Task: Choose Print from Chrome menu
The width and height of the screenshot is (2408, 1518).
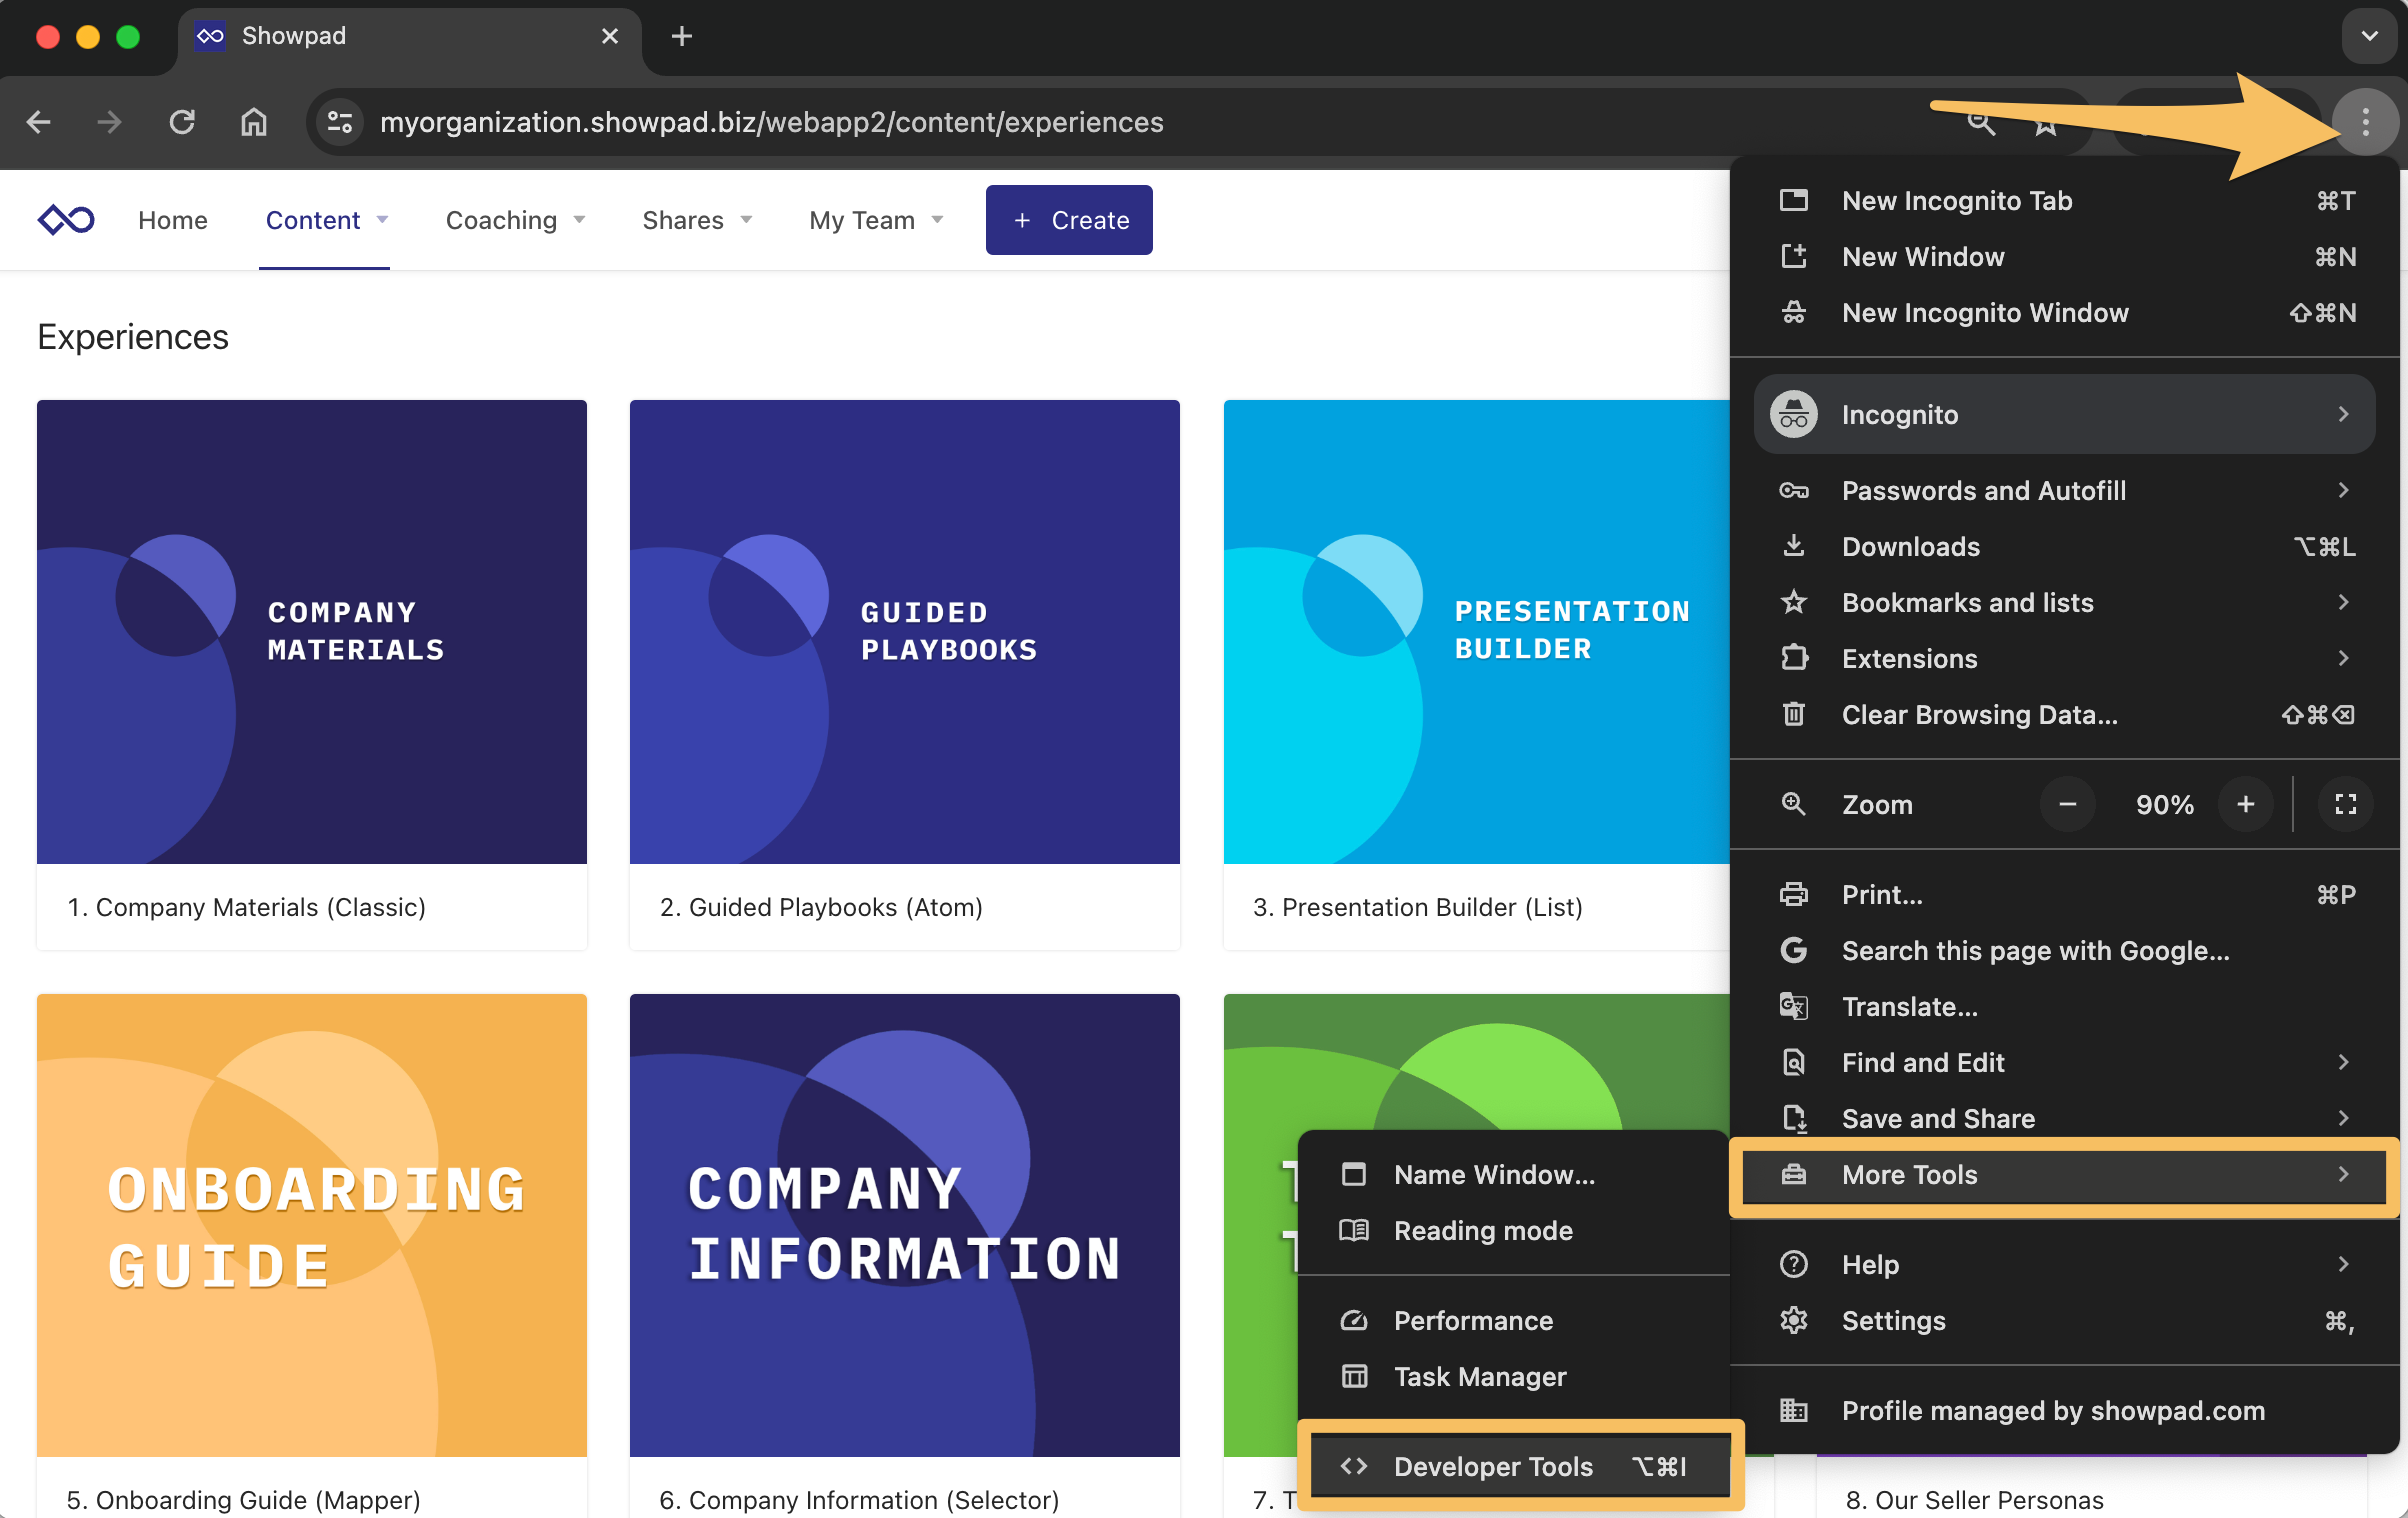Action: pos(2065,895)
